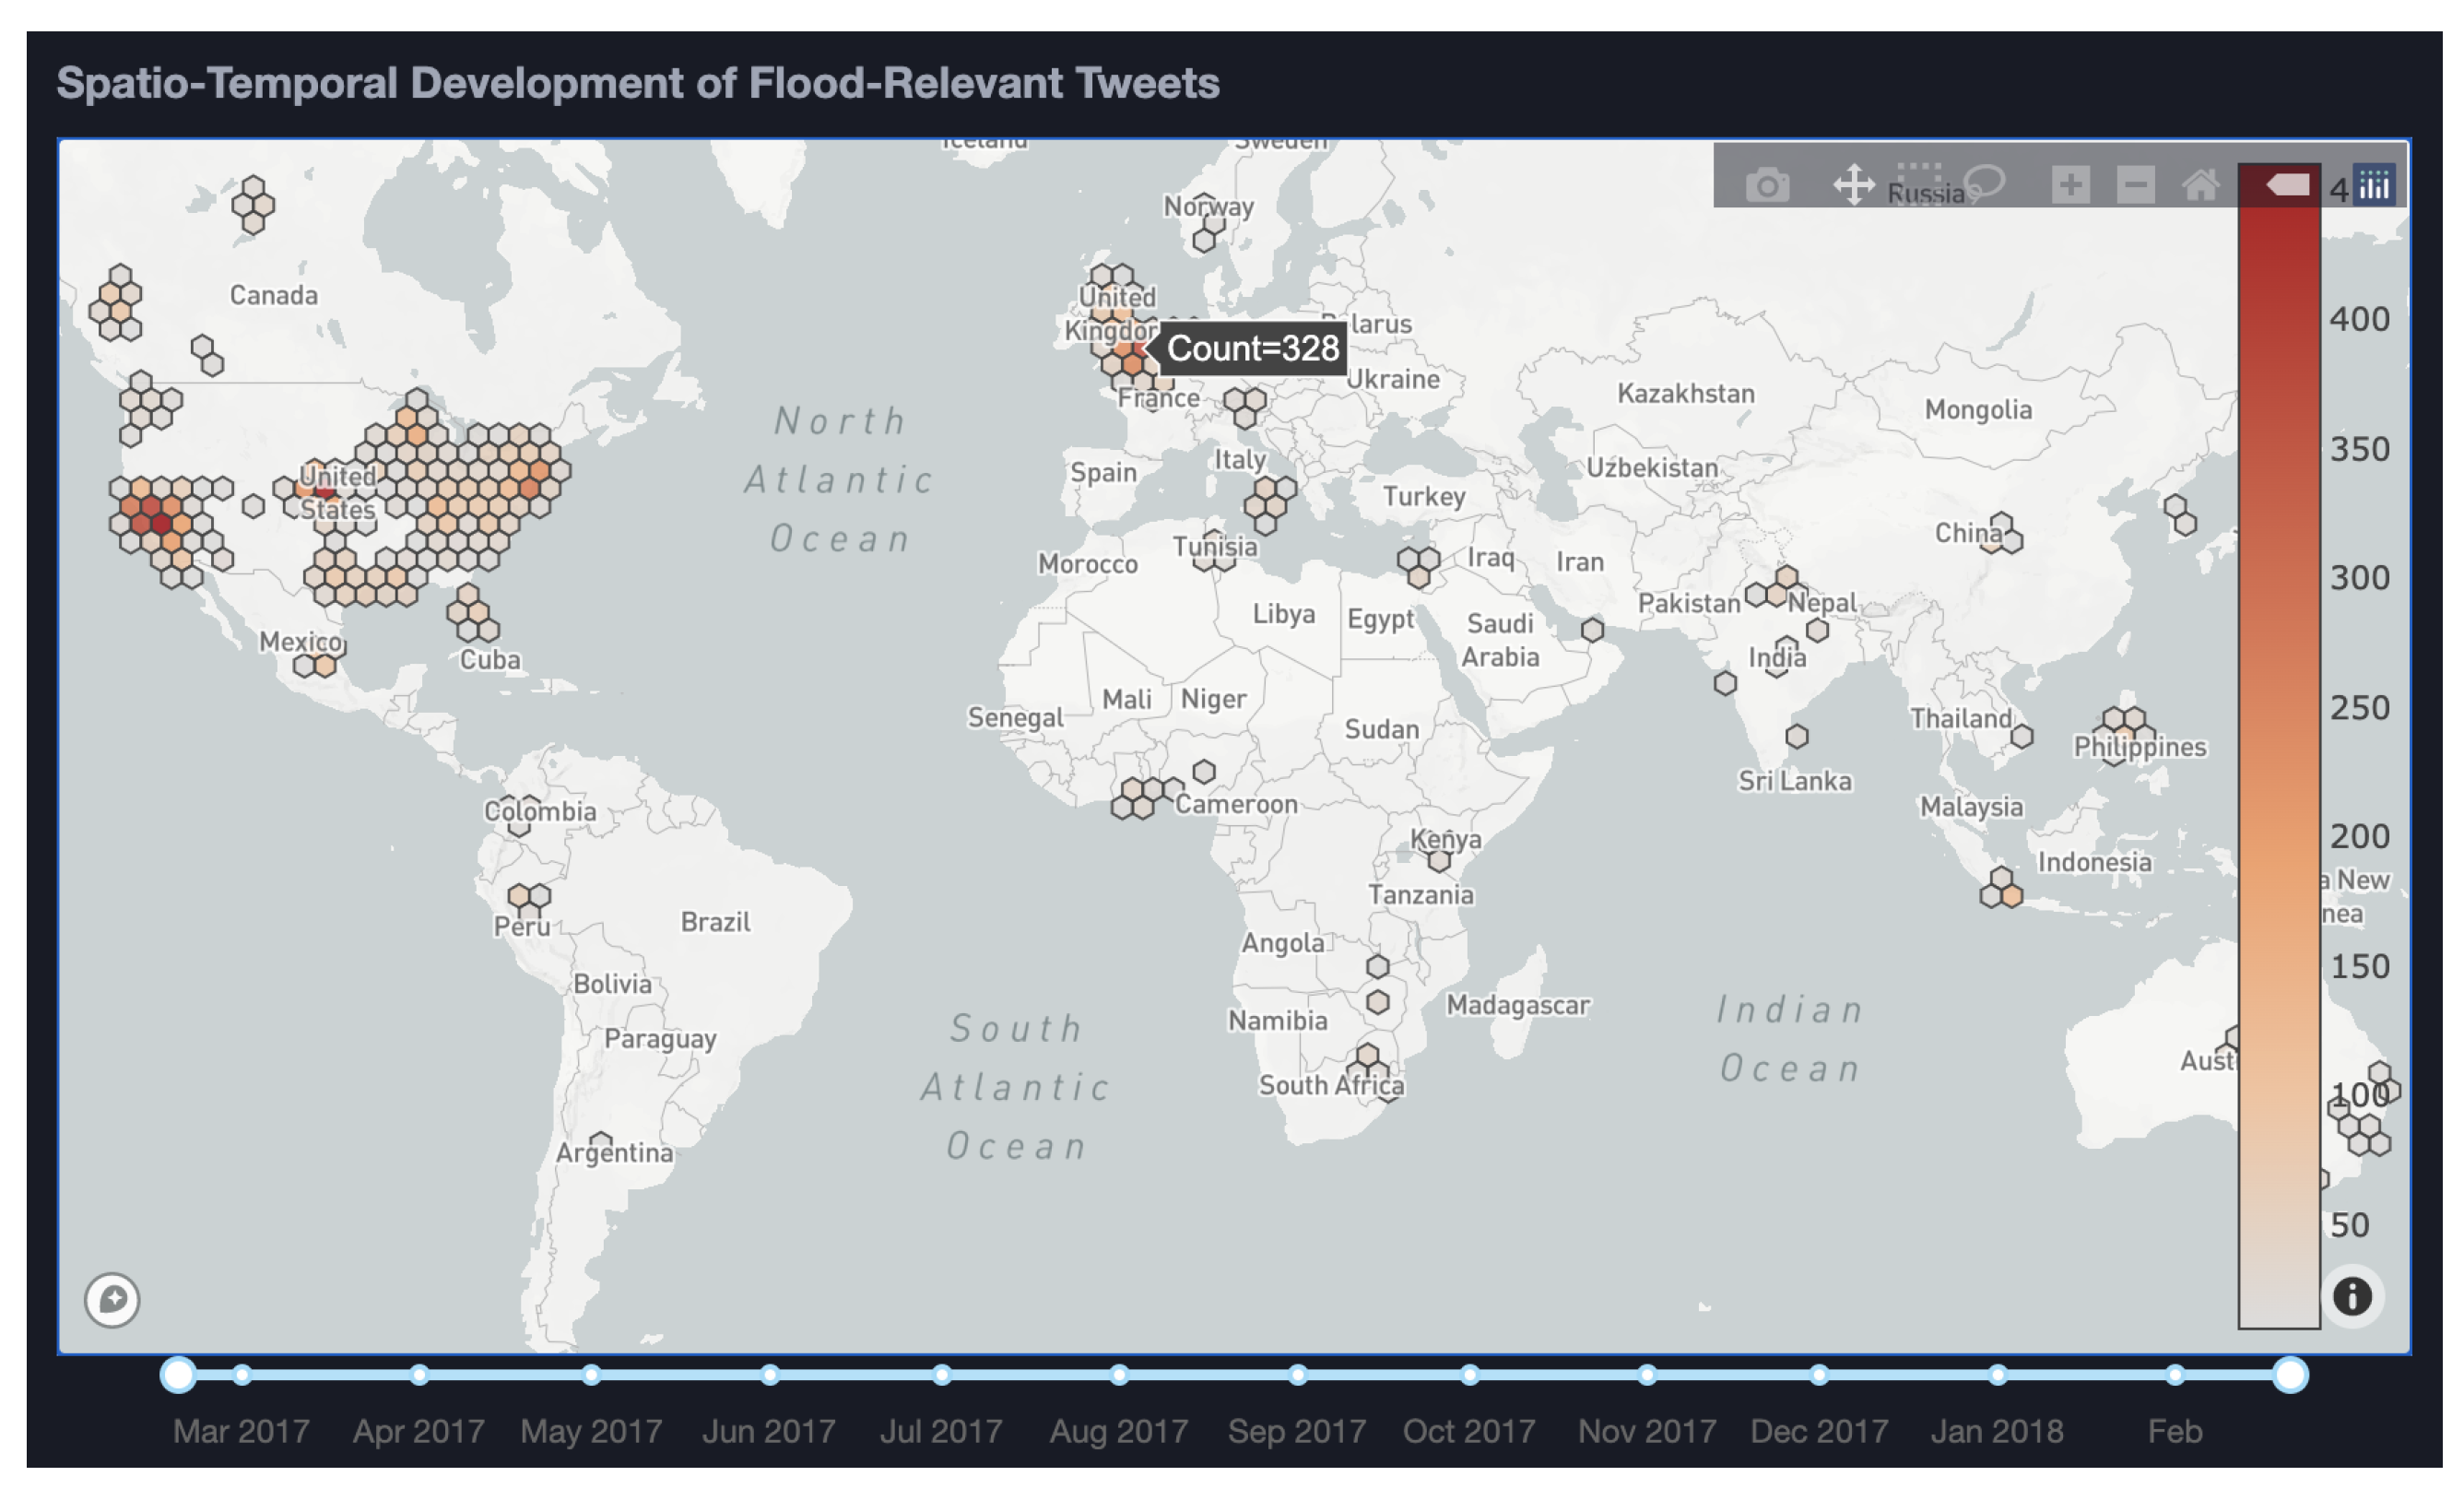
Task: Zoom out with the minus button
Action: tap(2135, 185)
